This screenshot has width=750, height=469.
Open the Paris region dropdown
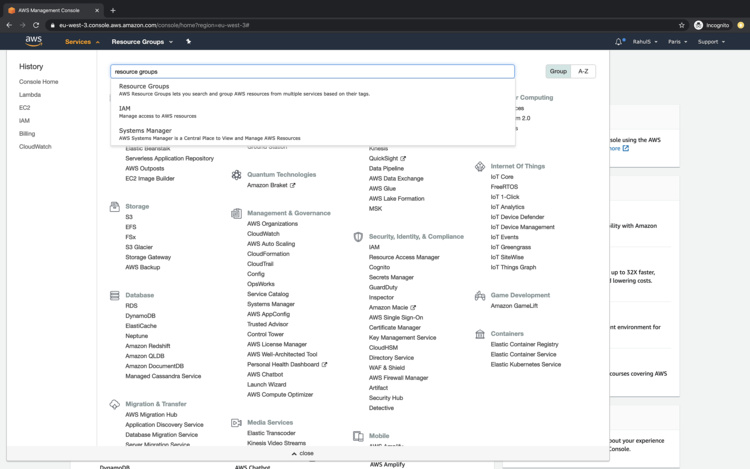(x=677, y=42)
